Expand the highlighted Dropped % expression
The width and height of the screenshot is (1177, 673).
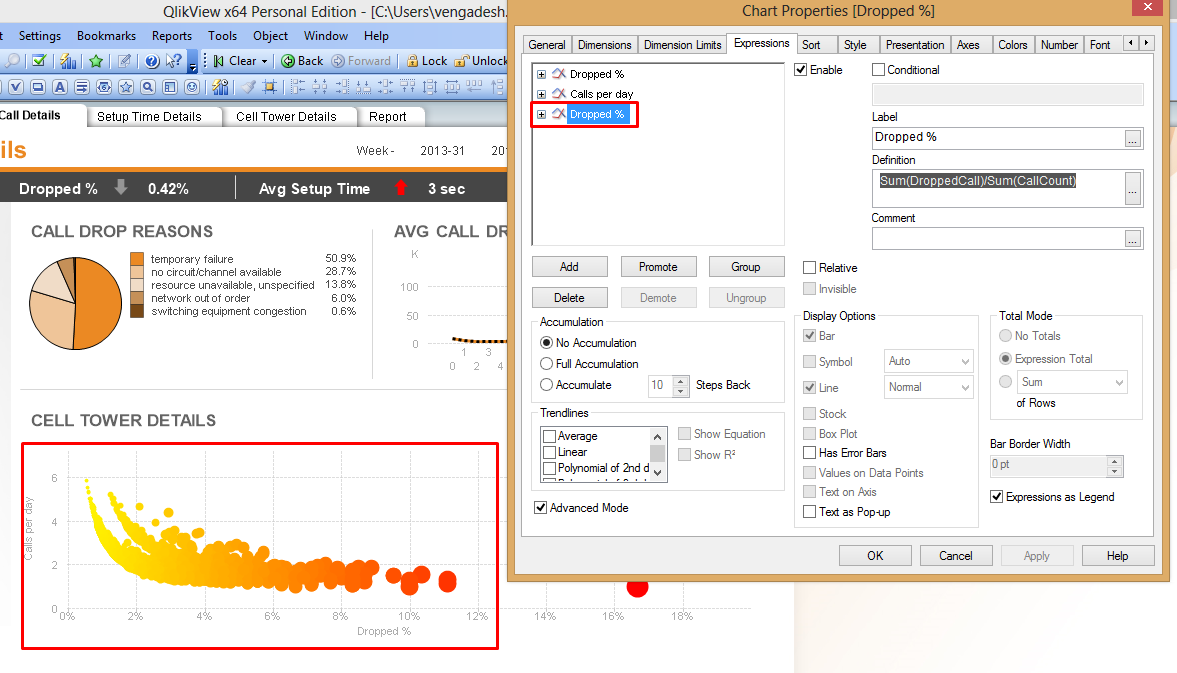(x=541, y=115)
